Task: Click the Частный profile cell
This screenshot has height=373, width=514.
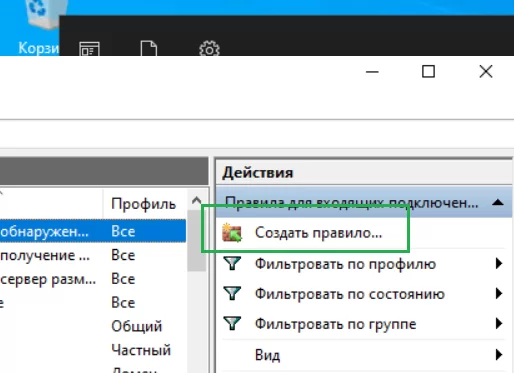Action: tap(141, 350)
